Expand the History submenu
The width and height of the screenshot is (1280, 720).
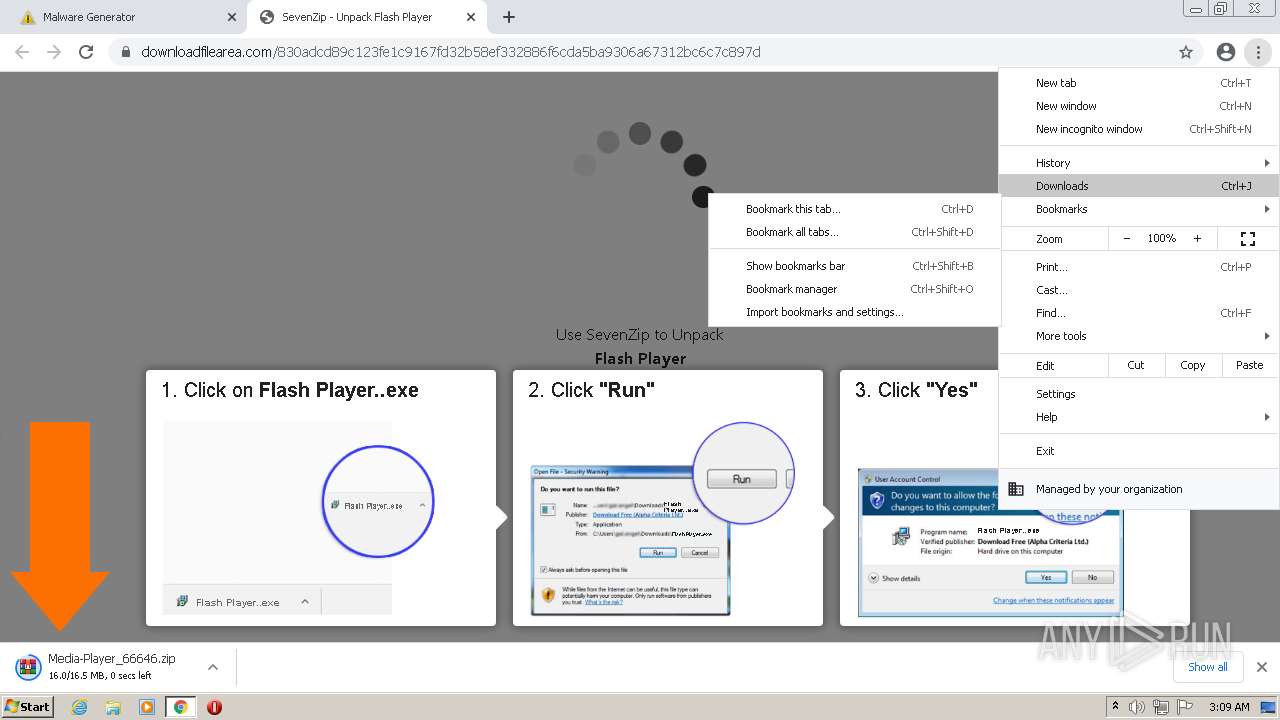[1139, 163]
